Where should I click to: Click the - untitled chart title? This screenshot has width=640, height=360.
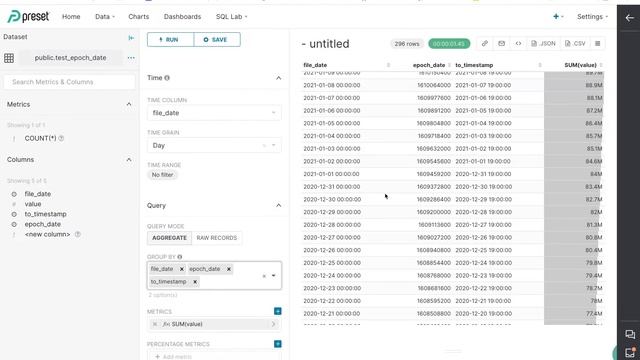coord(325,44)
